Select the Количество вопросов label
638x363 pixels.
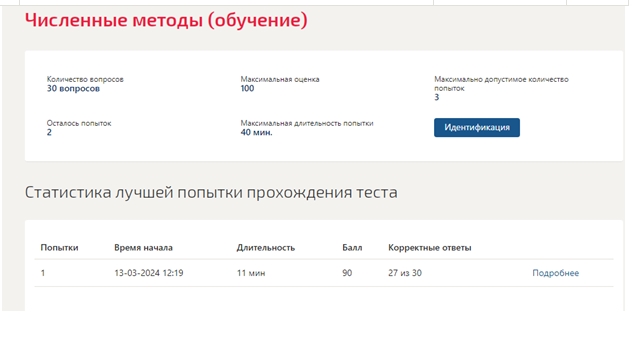85,79
